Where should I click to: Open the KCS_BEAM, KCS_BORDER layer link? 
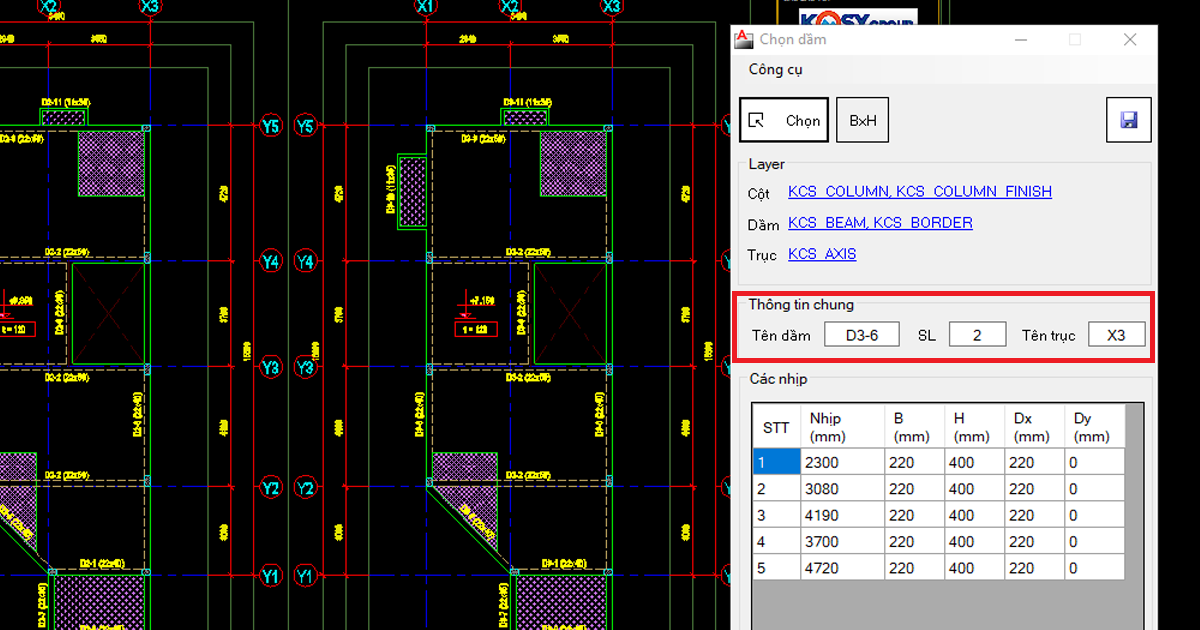tap(880, 223)
